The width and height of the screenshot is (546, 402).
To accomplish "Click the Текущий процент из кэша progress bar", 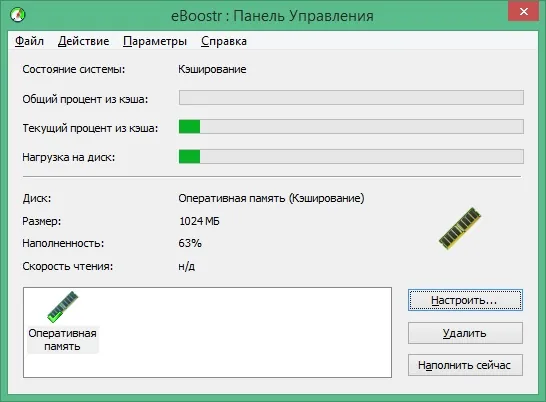I will 351,127.
